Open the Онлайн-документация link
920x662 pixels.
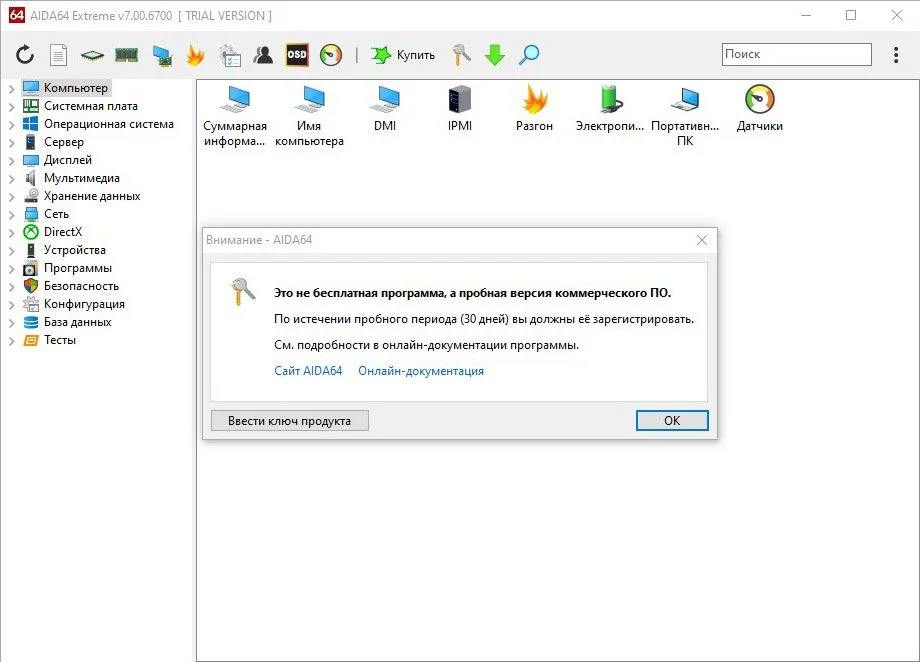[421, 371]
